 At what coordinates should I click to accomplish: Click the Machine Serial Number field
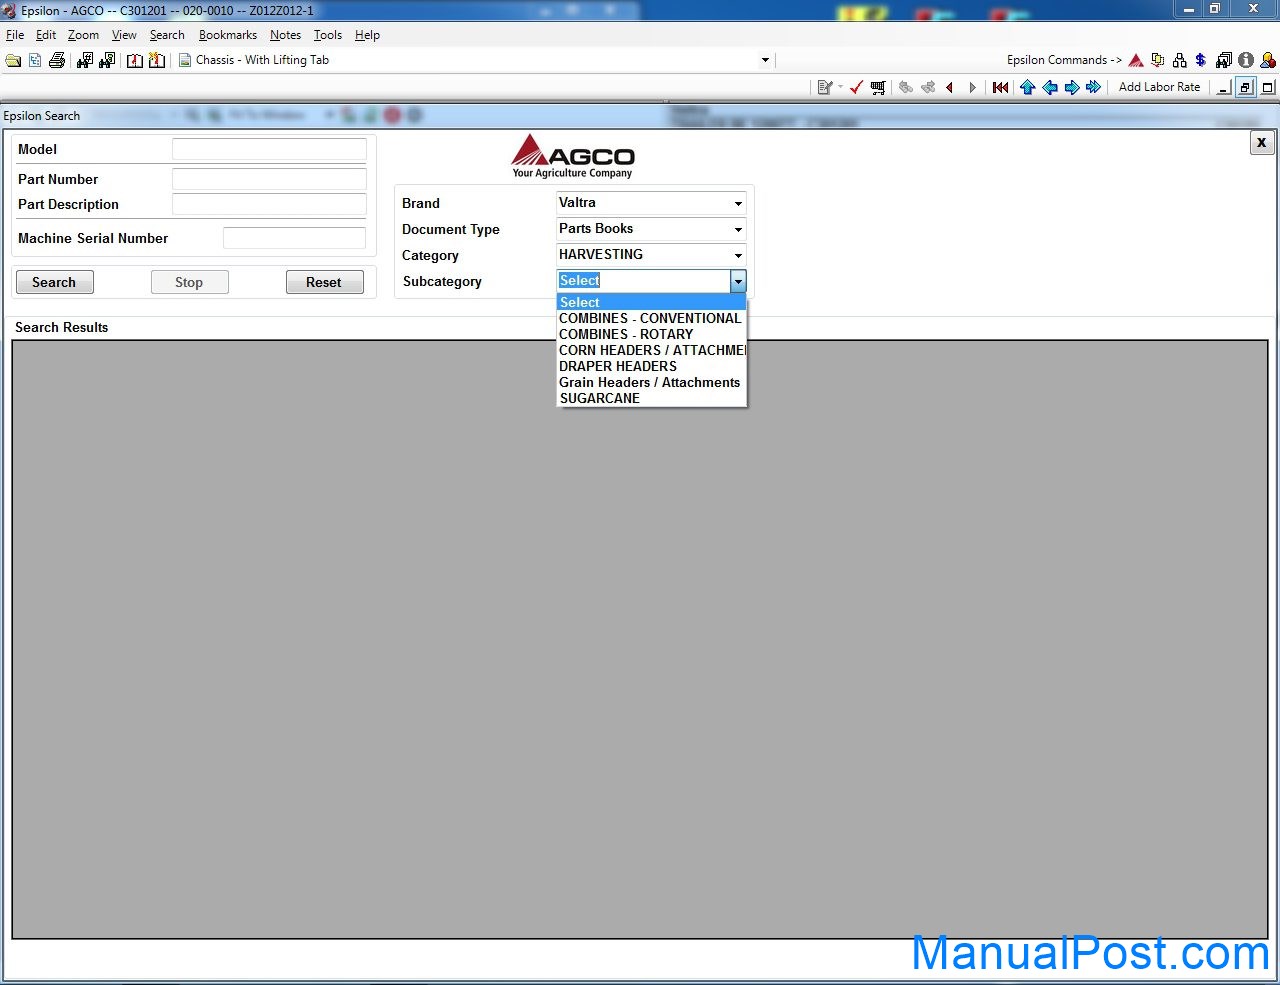coord(294,238)
